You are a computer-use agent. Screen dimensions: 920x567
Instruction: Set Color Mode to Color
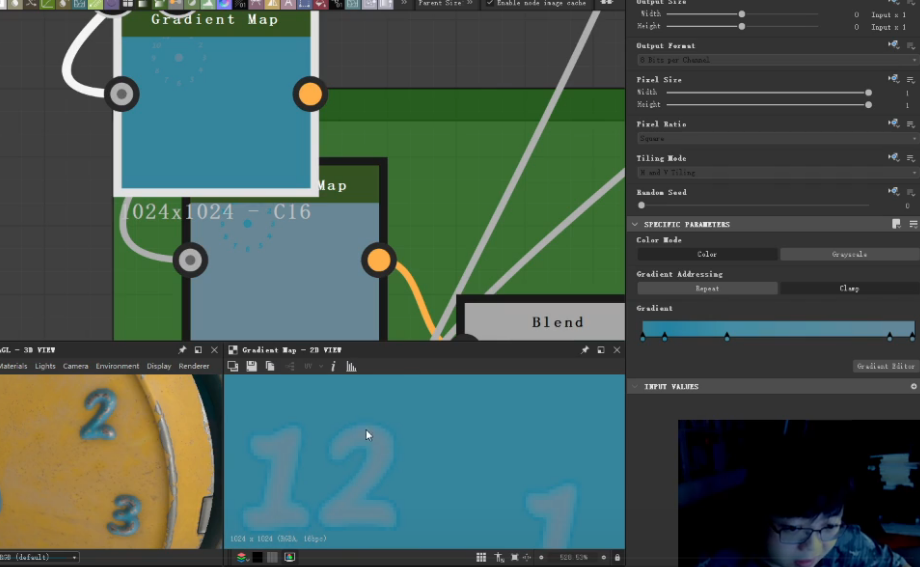tap(707, 254)
